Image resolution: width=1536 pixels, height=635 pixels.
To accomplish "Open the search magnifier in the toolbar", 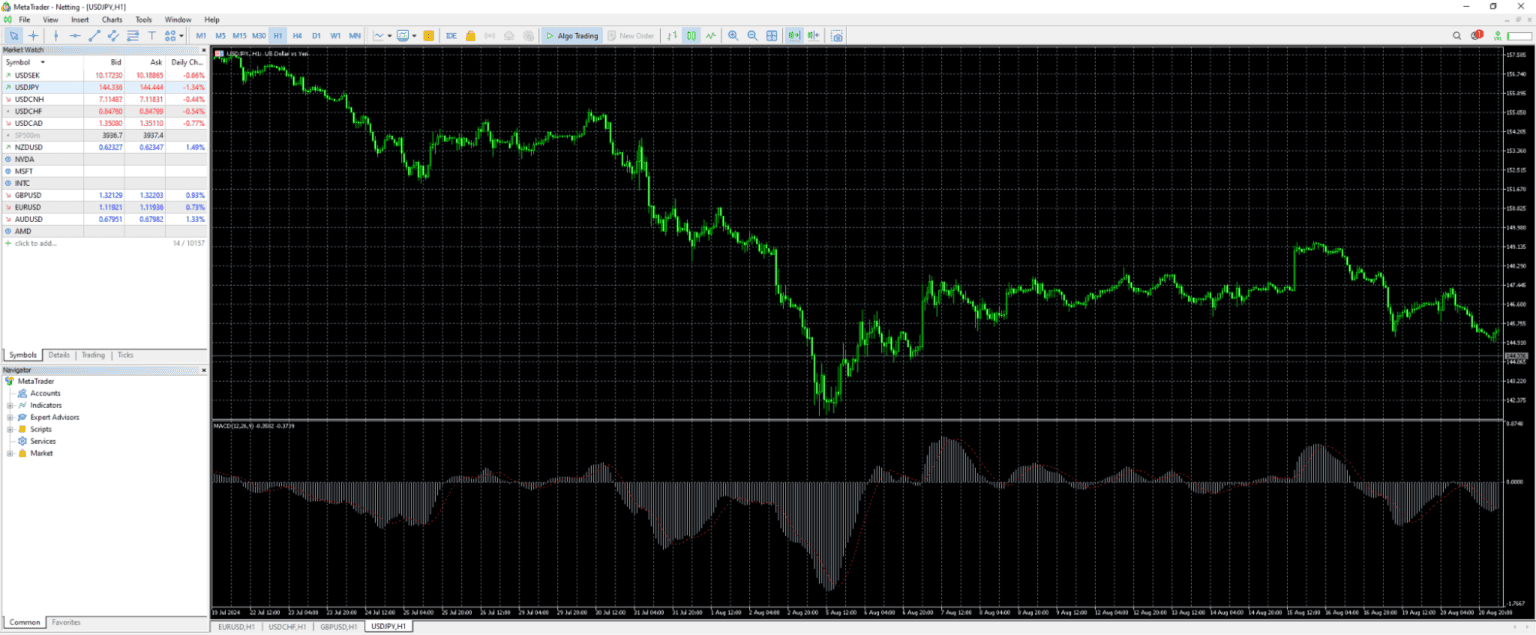I will point(1457,35).
